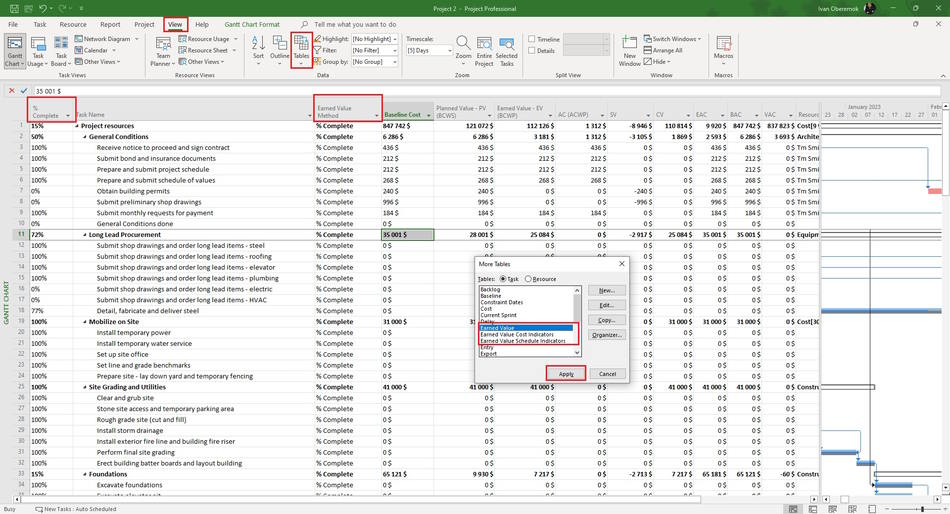Collapse the ribbon with the chevron
This screenshot has height=514, width=950.
pyautogui.click(x=943, y=76)
